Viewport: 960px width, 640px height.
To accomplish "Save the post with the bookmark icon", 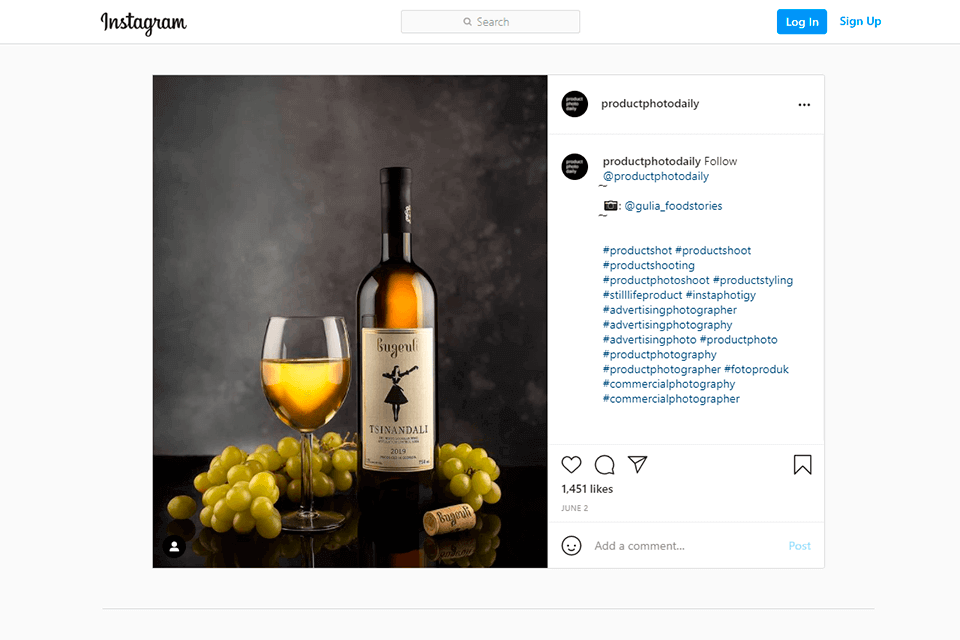I will pos(802,465).
